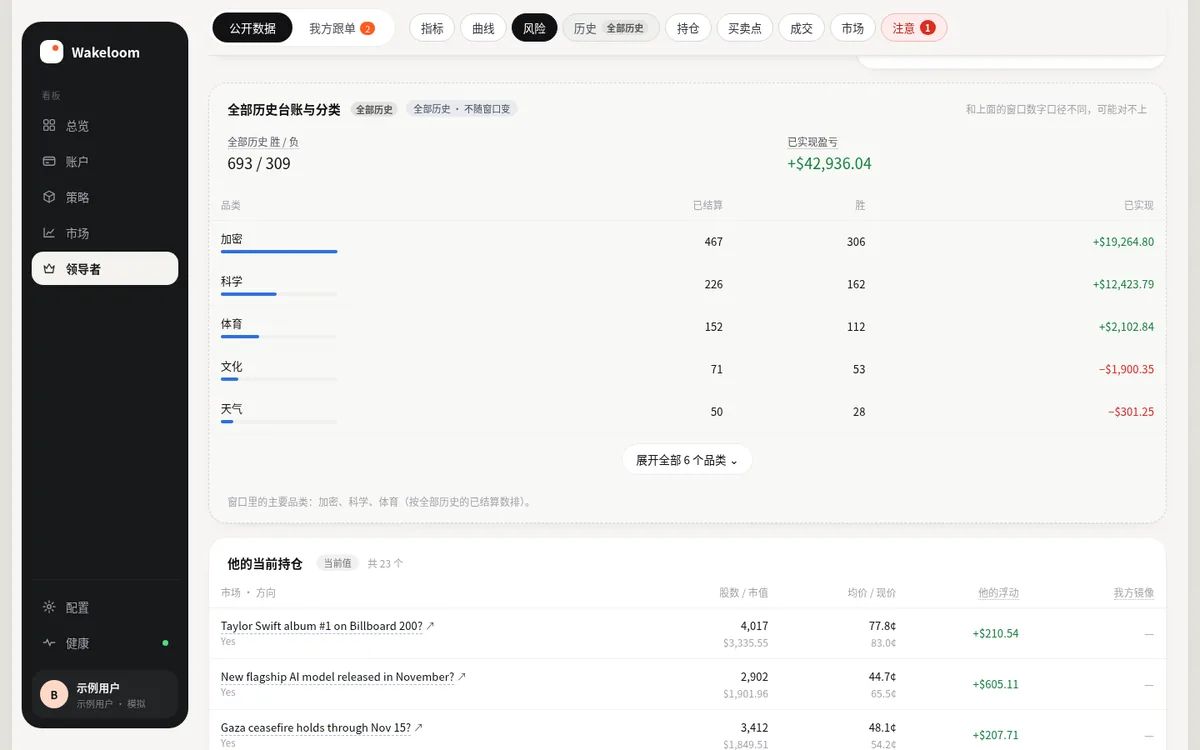Go to the 持仓 tab
The image size is (1200, 750).
pyautogui.click(x=688, y=28)
